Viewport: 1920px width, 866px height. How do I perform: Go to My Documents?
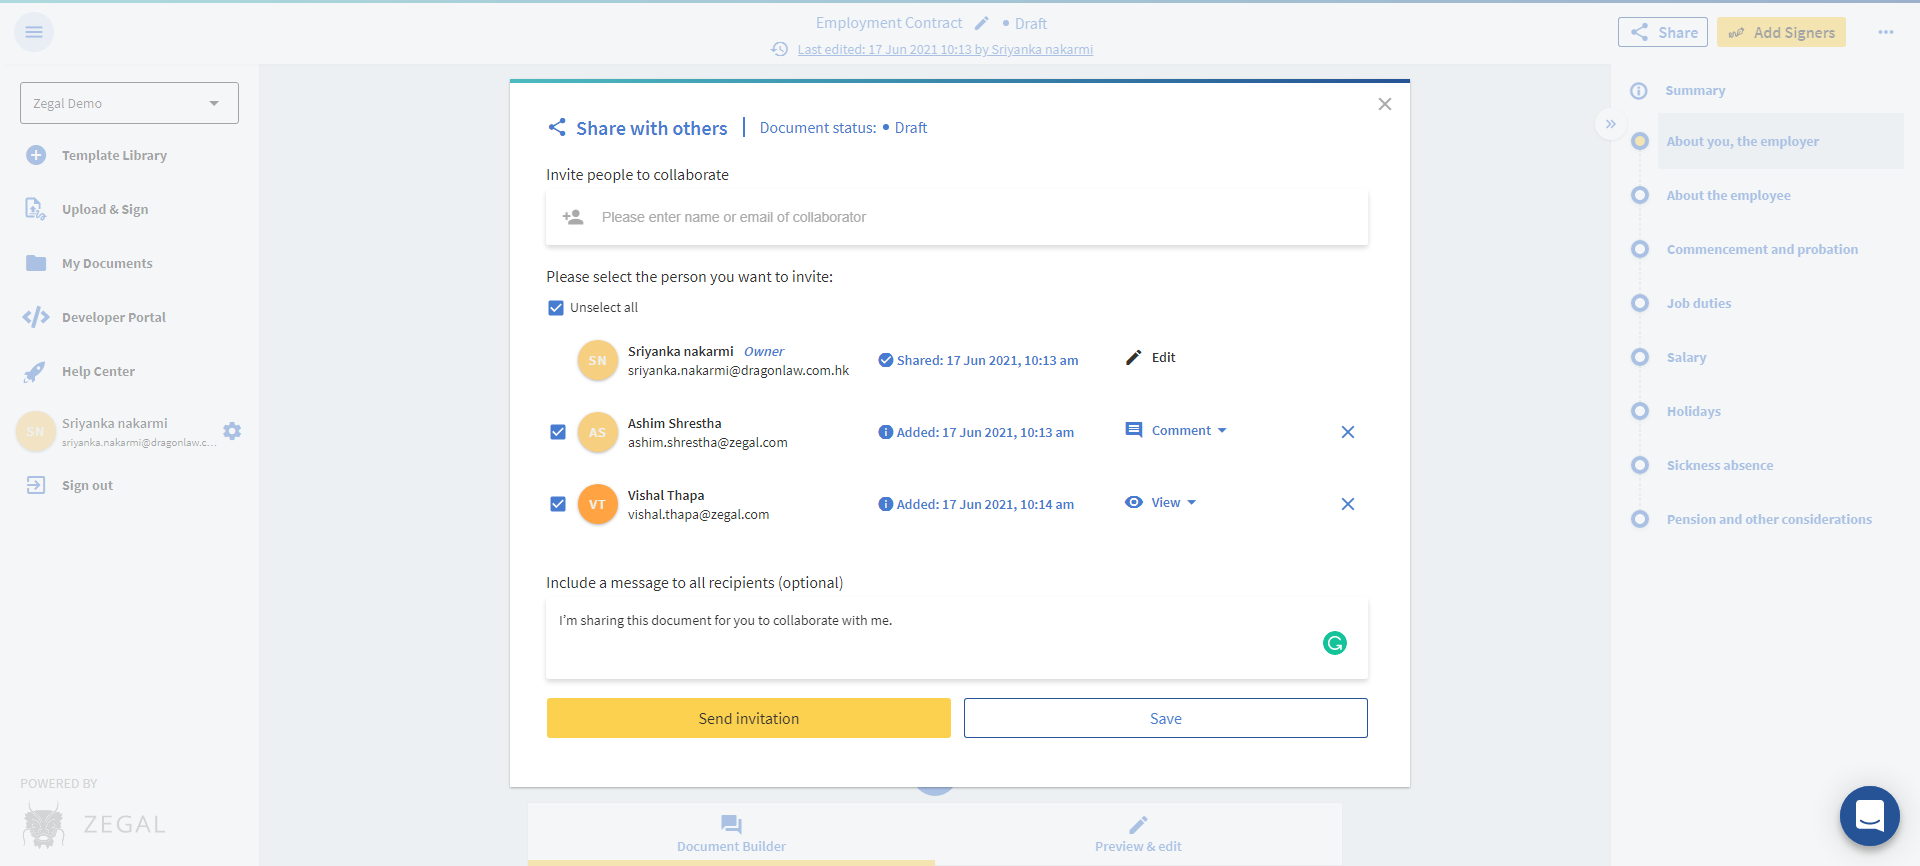[107, 263]
